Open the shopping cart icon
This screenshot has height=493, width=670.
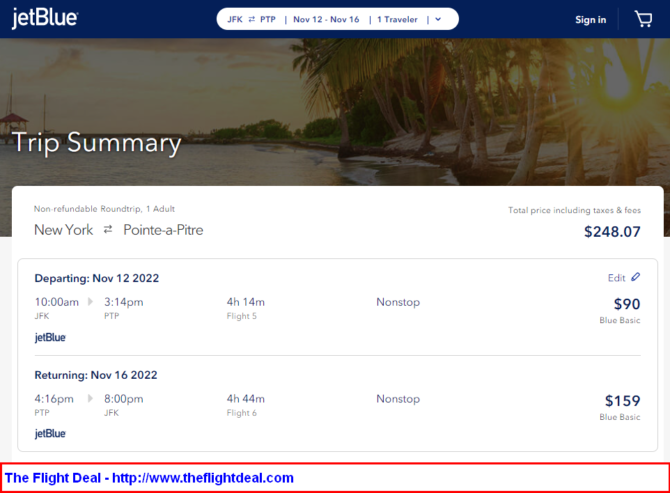[x=643, y=19]
